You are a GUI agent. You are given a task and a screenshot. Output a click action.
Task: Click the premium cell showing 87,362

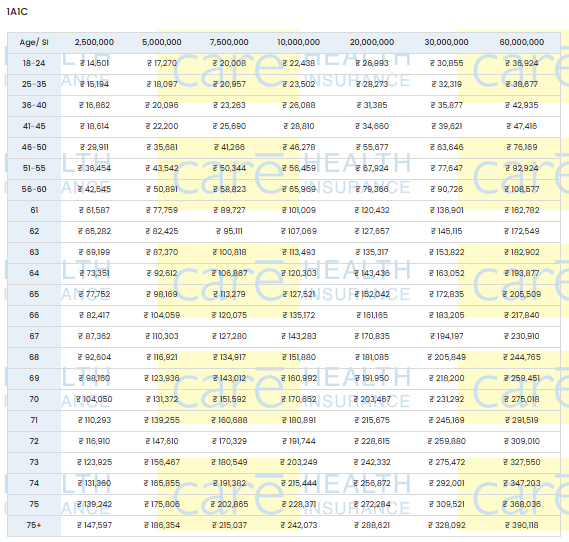point(94,336)
